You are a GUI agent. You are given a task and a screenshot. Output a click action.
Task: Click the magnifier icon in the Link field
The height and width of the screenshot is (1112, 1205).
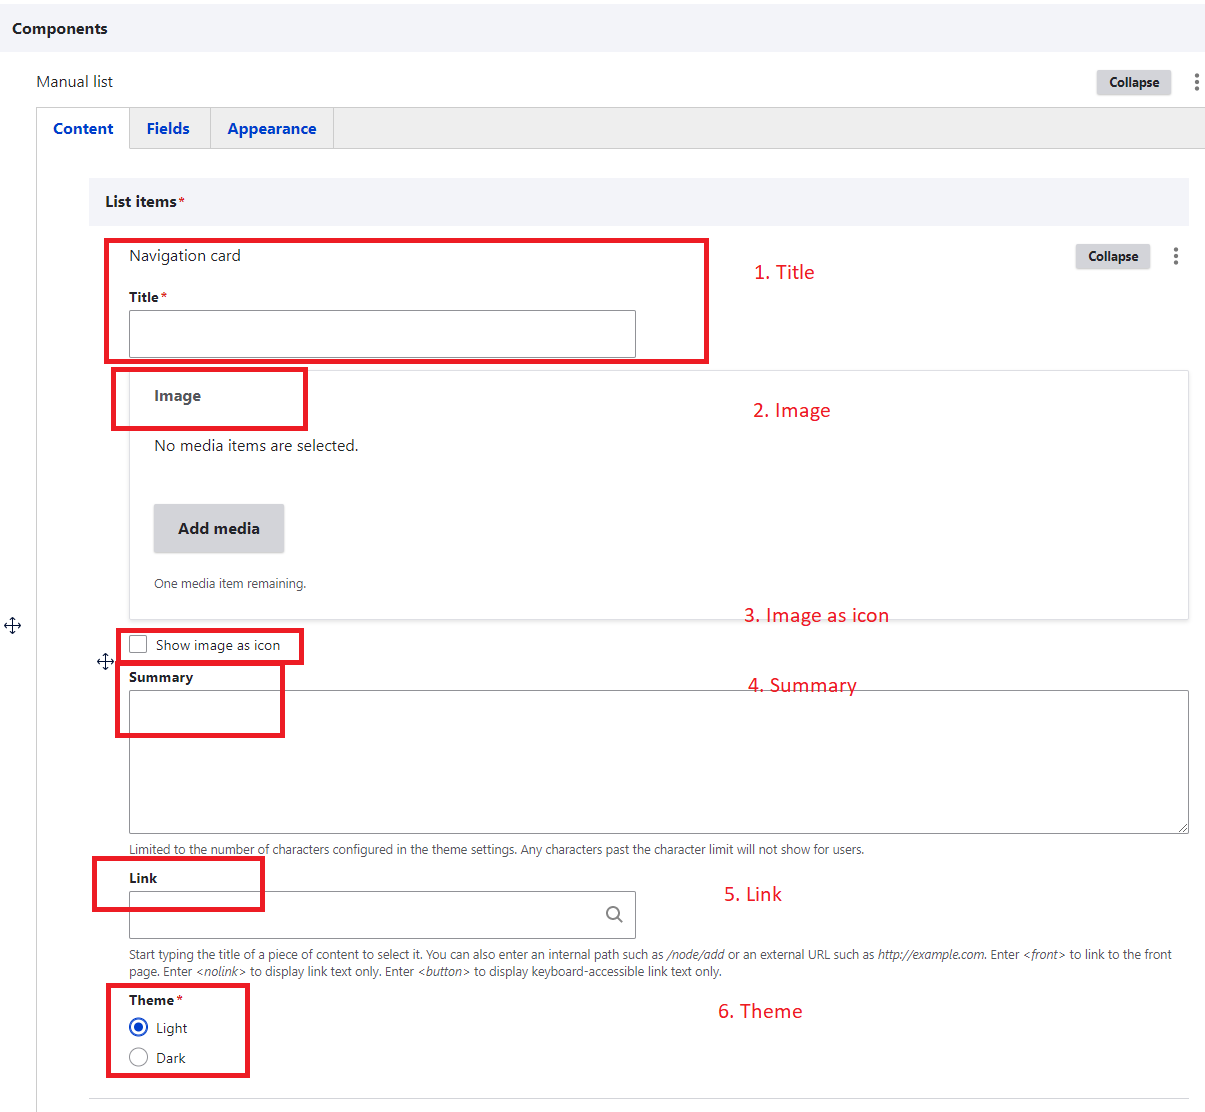pyautogui.click(x=614, y=914)
